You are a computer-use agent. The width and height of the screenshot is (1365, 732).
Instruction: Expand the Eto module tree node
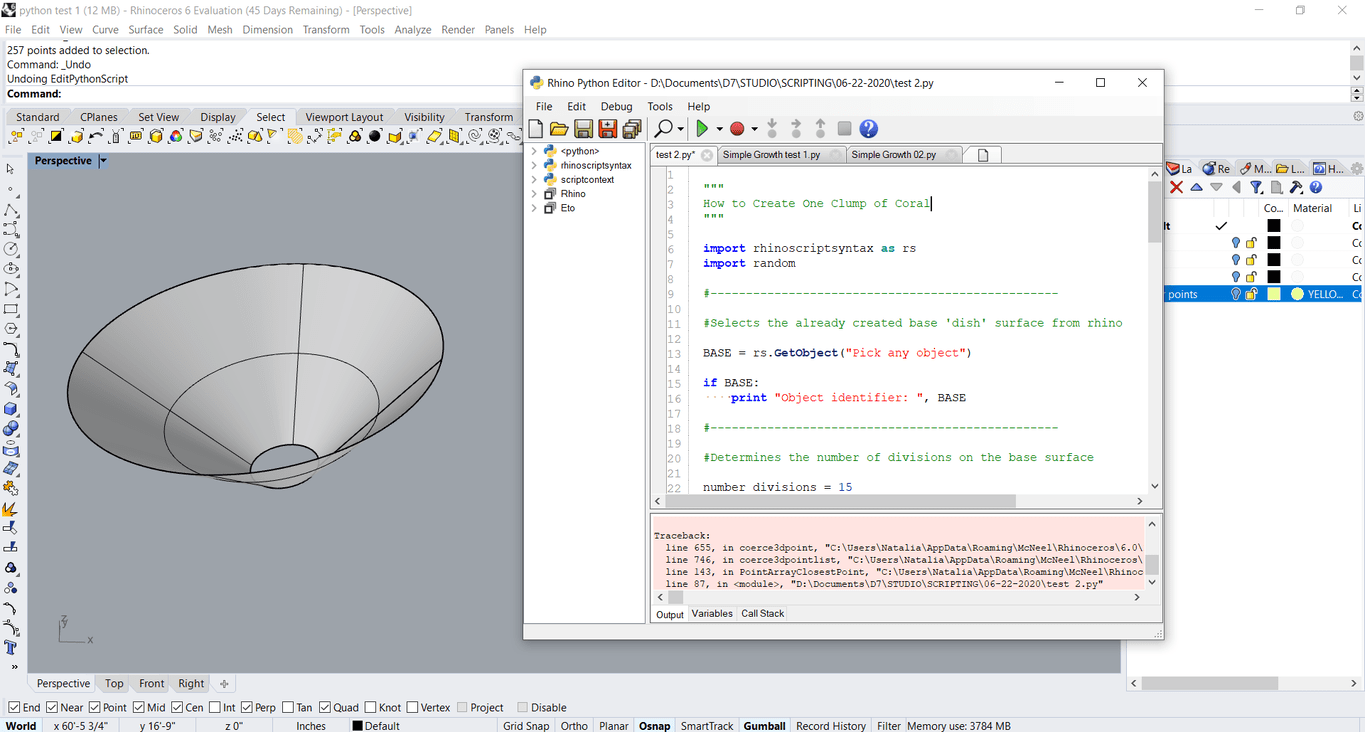tap(534, 208)
